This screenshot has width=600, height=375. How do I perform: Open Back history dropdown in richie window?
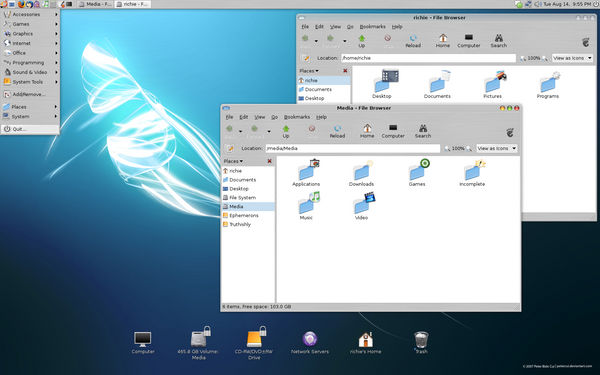[x=316, y=41]
